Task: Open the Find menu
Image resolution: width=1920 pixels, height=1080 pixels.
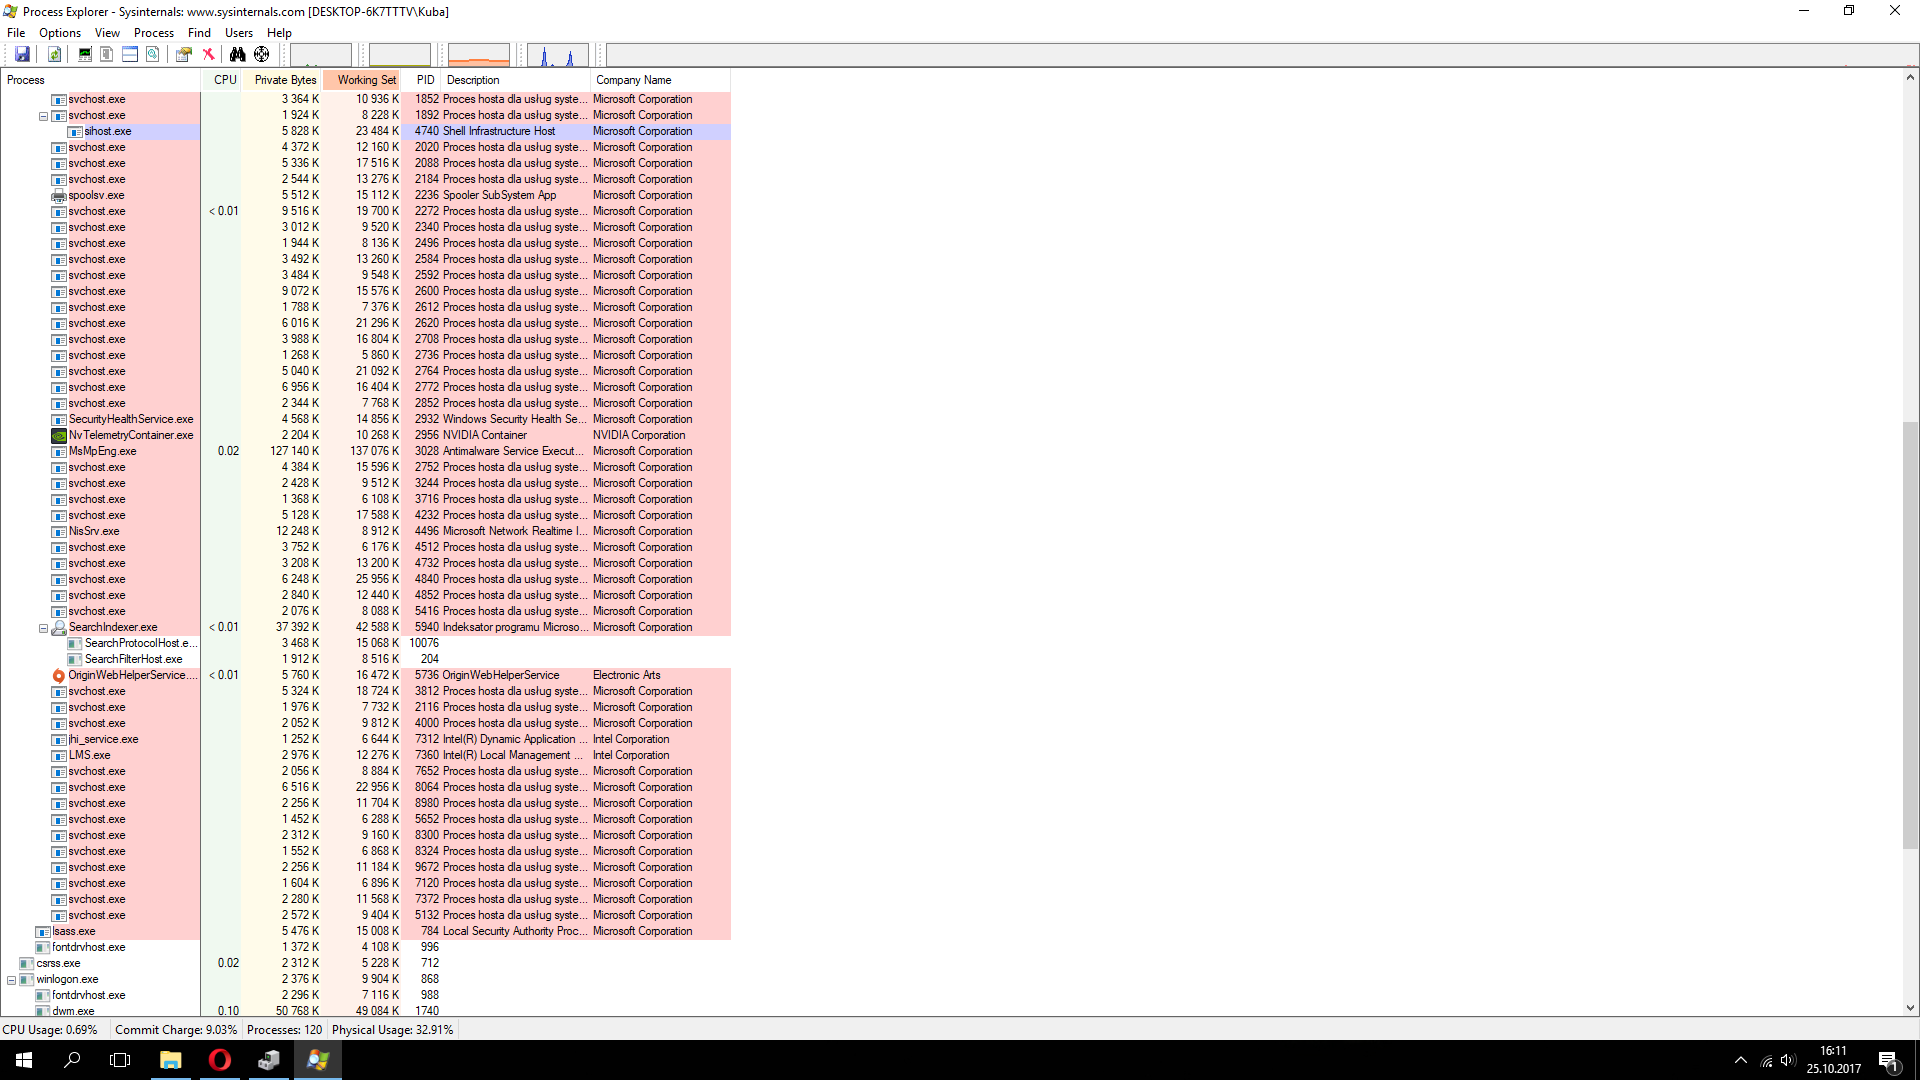Action: [x=199, y=33]
